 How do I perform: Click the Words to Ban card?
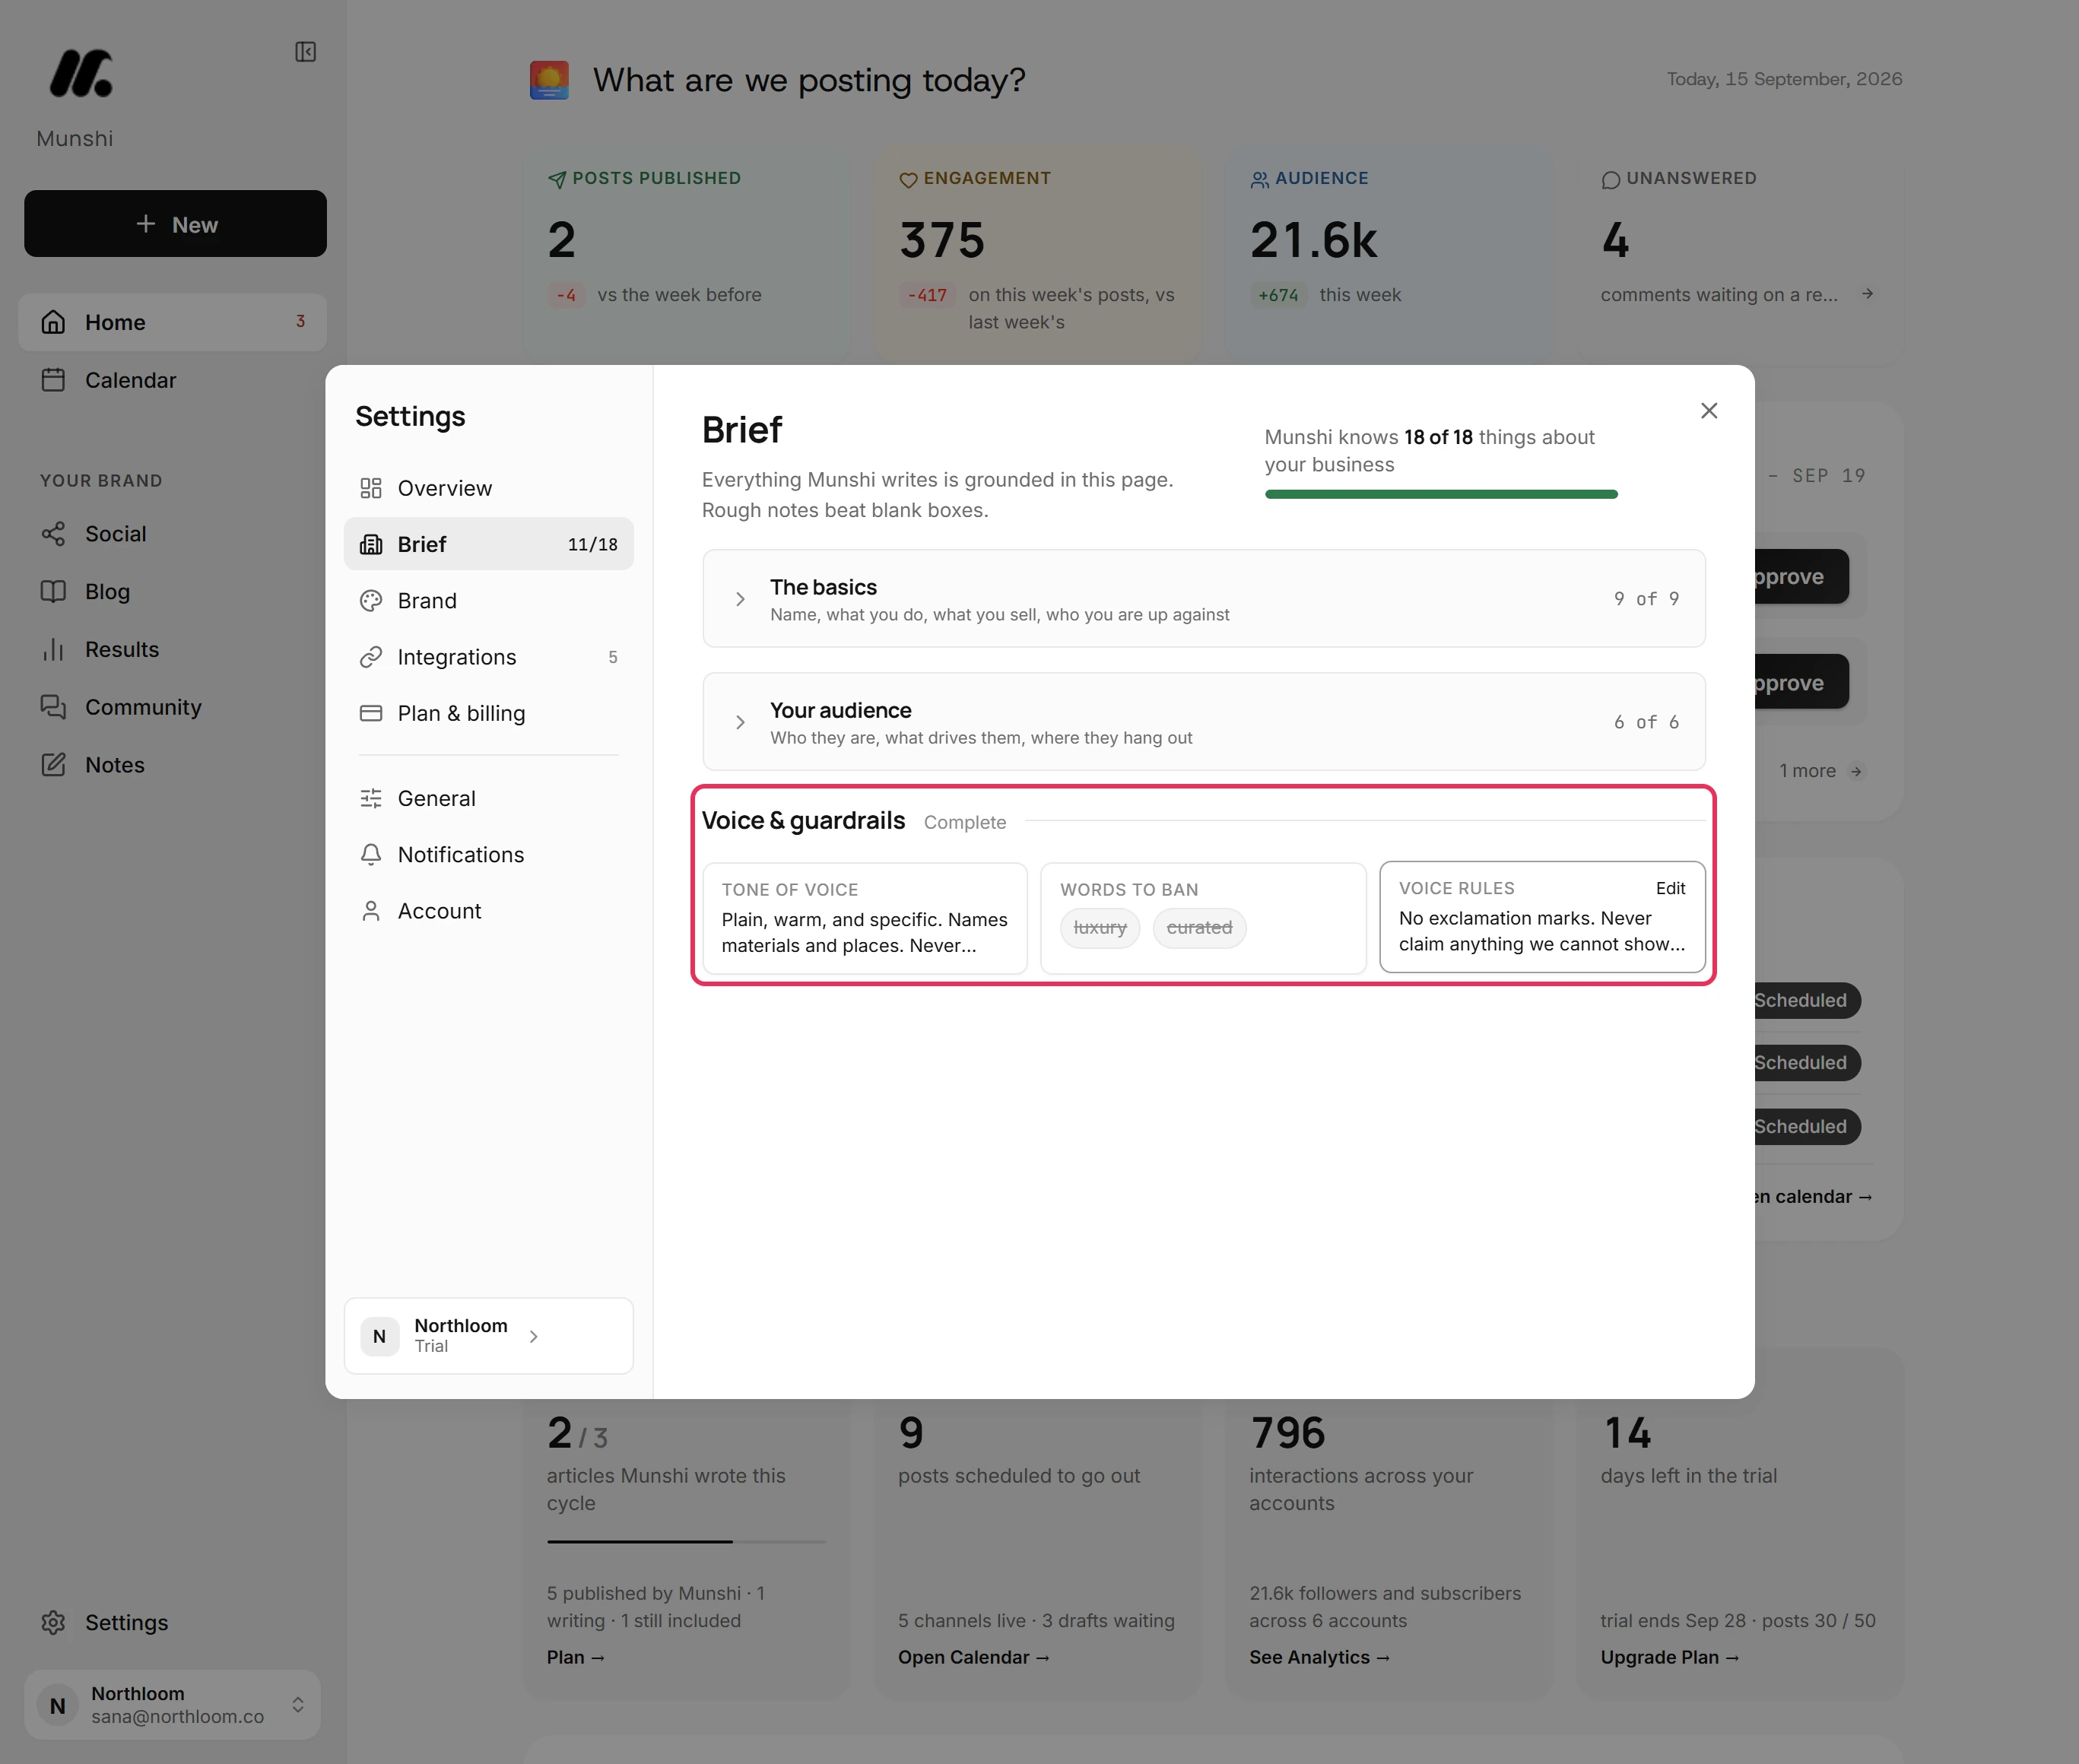point(1203,918)
